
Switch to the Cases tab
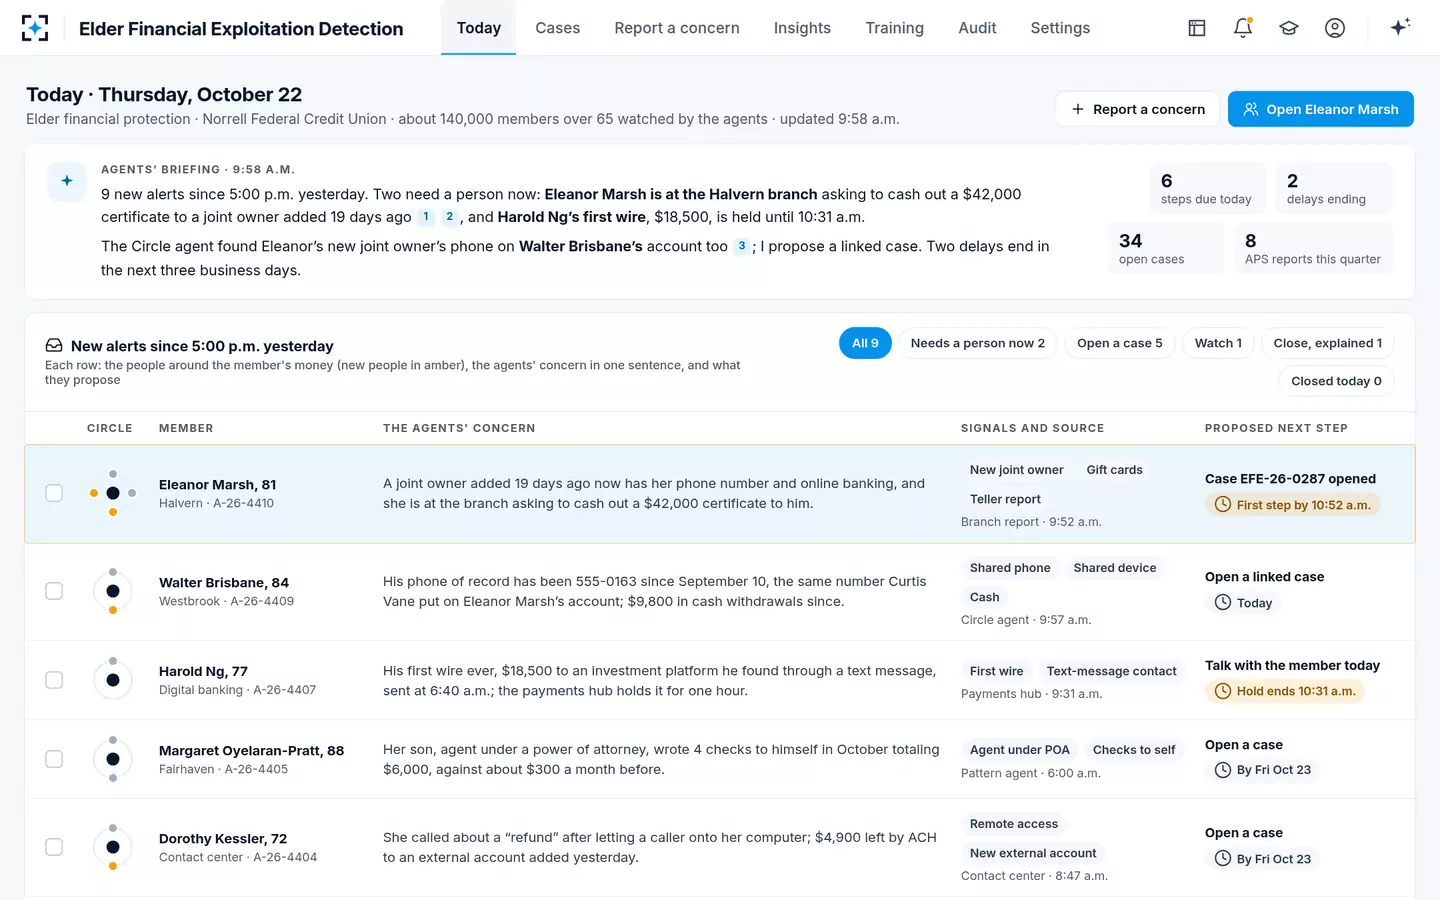pos(558,28)
